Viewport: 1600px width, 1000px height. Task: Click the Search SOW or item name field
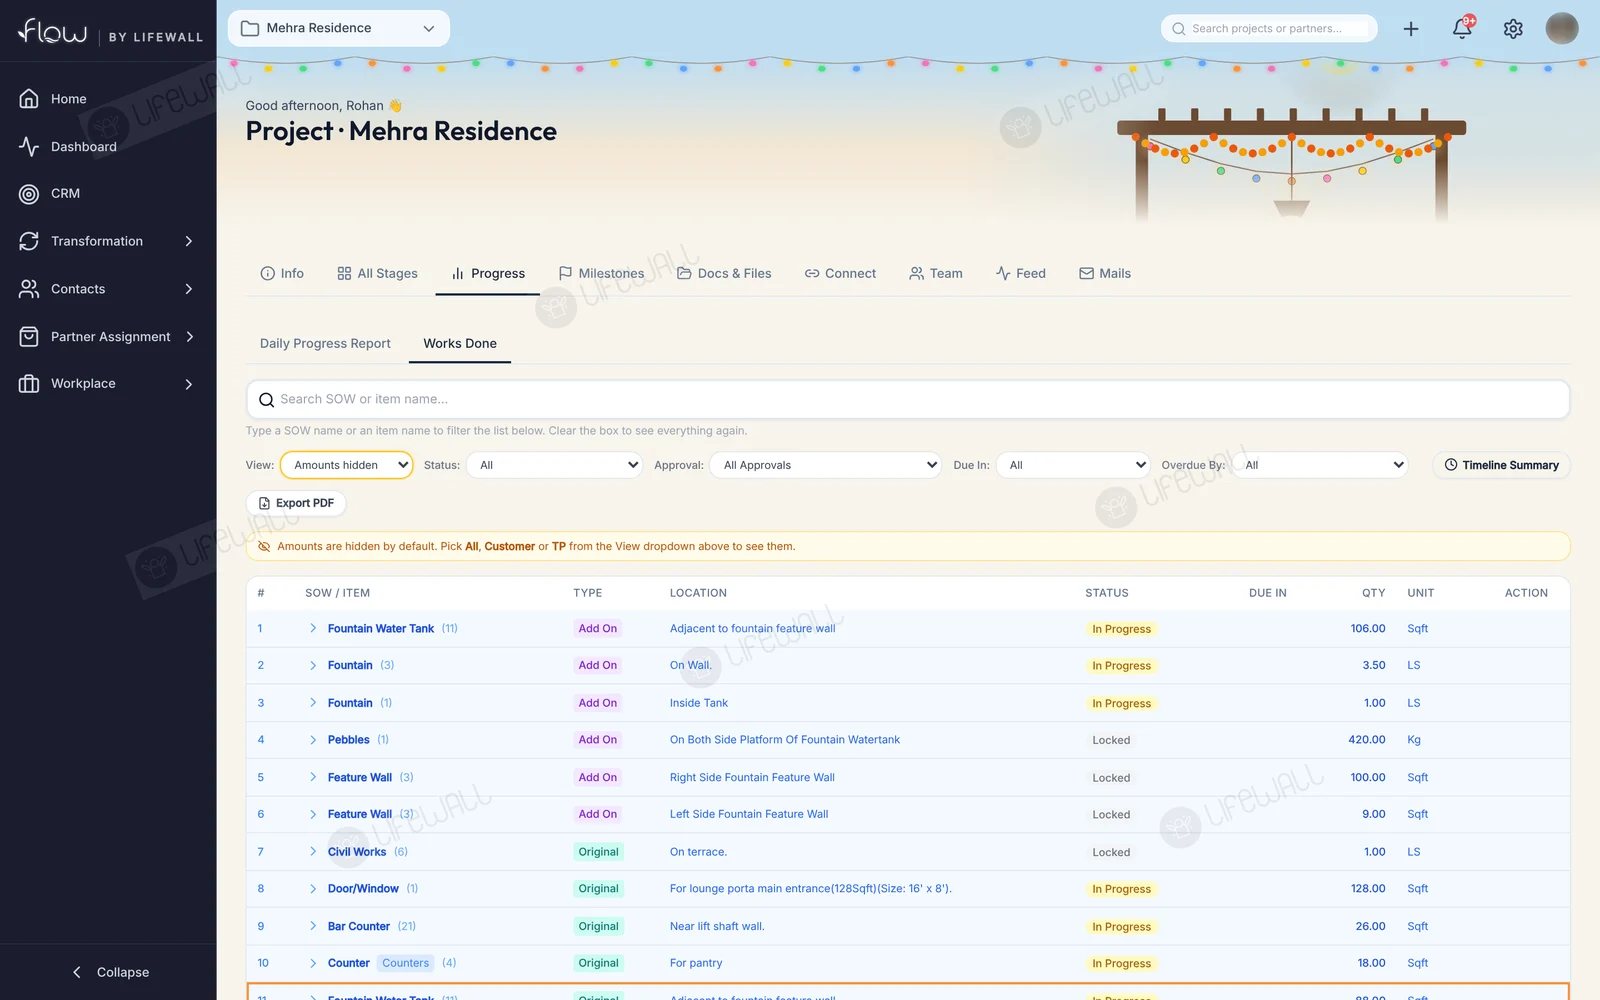tap(907, 399)
